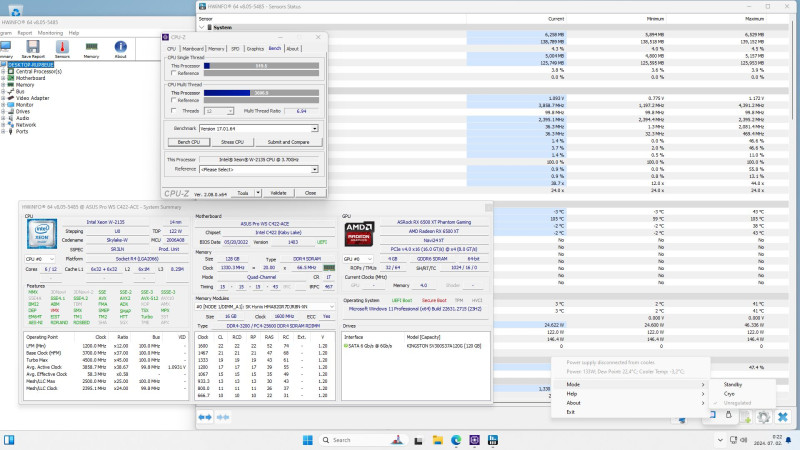
Task: Open HWiNFO taskbar icon
Action: point(493,440)
